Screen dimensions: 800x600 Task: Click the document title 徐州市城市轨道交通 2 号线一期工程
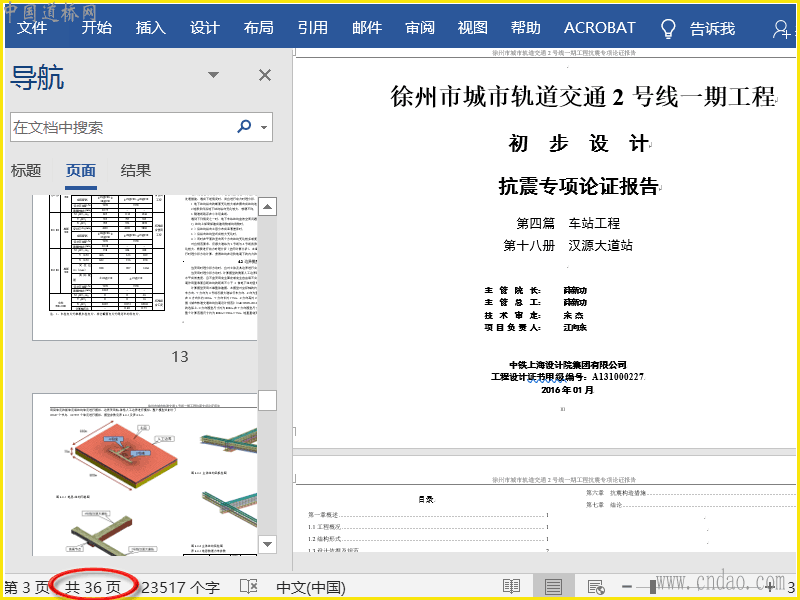click(583, 96)
